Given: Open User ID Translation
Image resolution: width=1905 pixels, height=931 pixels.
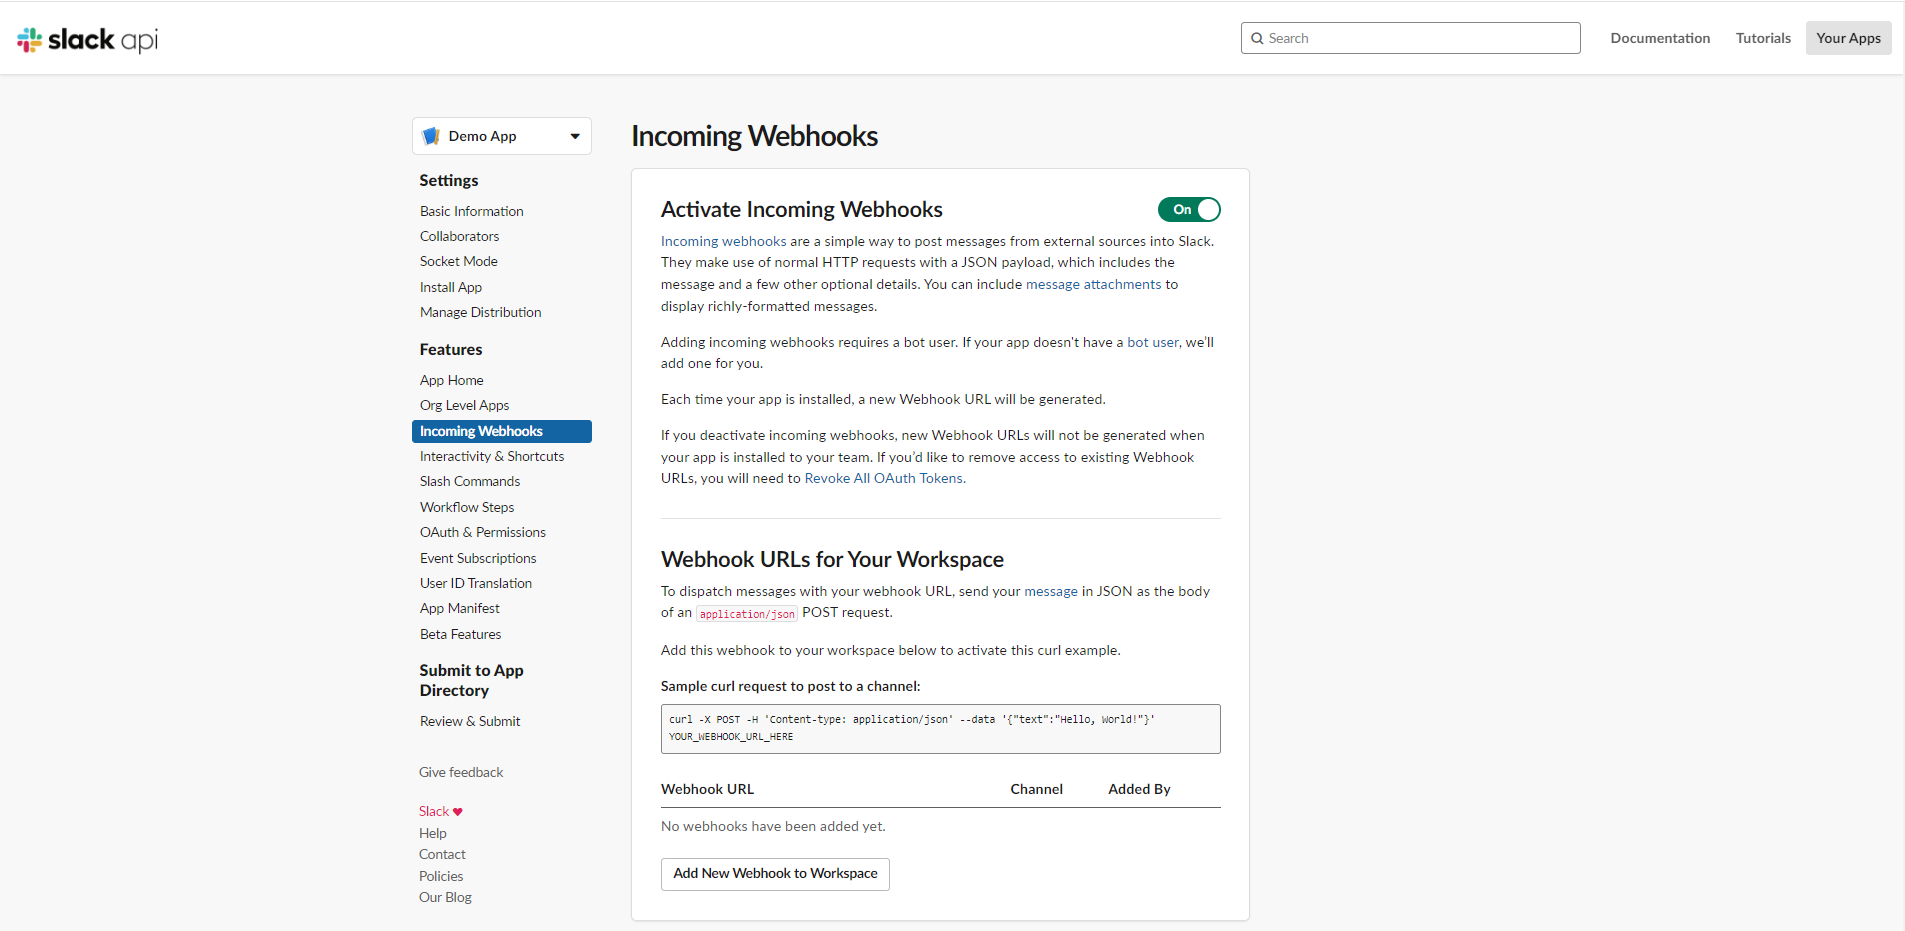Looking at the screenshot, I should [x=476, y=583].
